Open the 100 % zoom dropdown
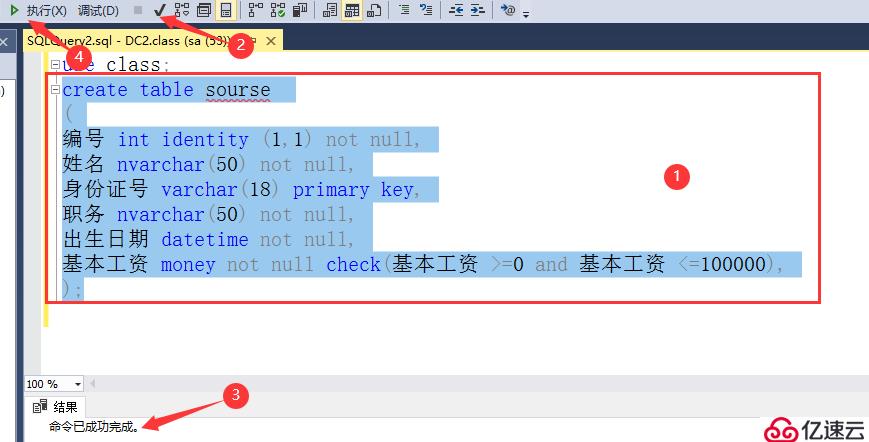The image size is (869, 442). (x=78, y=384)
